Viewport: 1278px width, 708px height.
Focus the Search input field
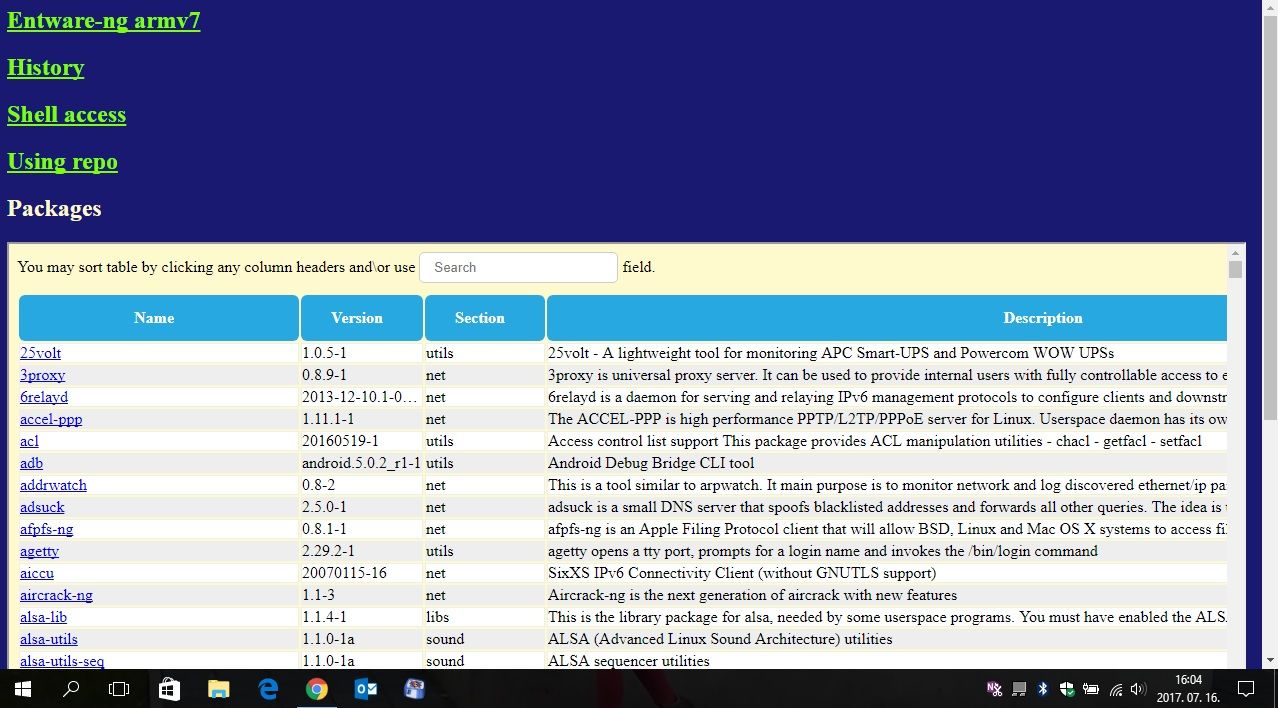518,267
